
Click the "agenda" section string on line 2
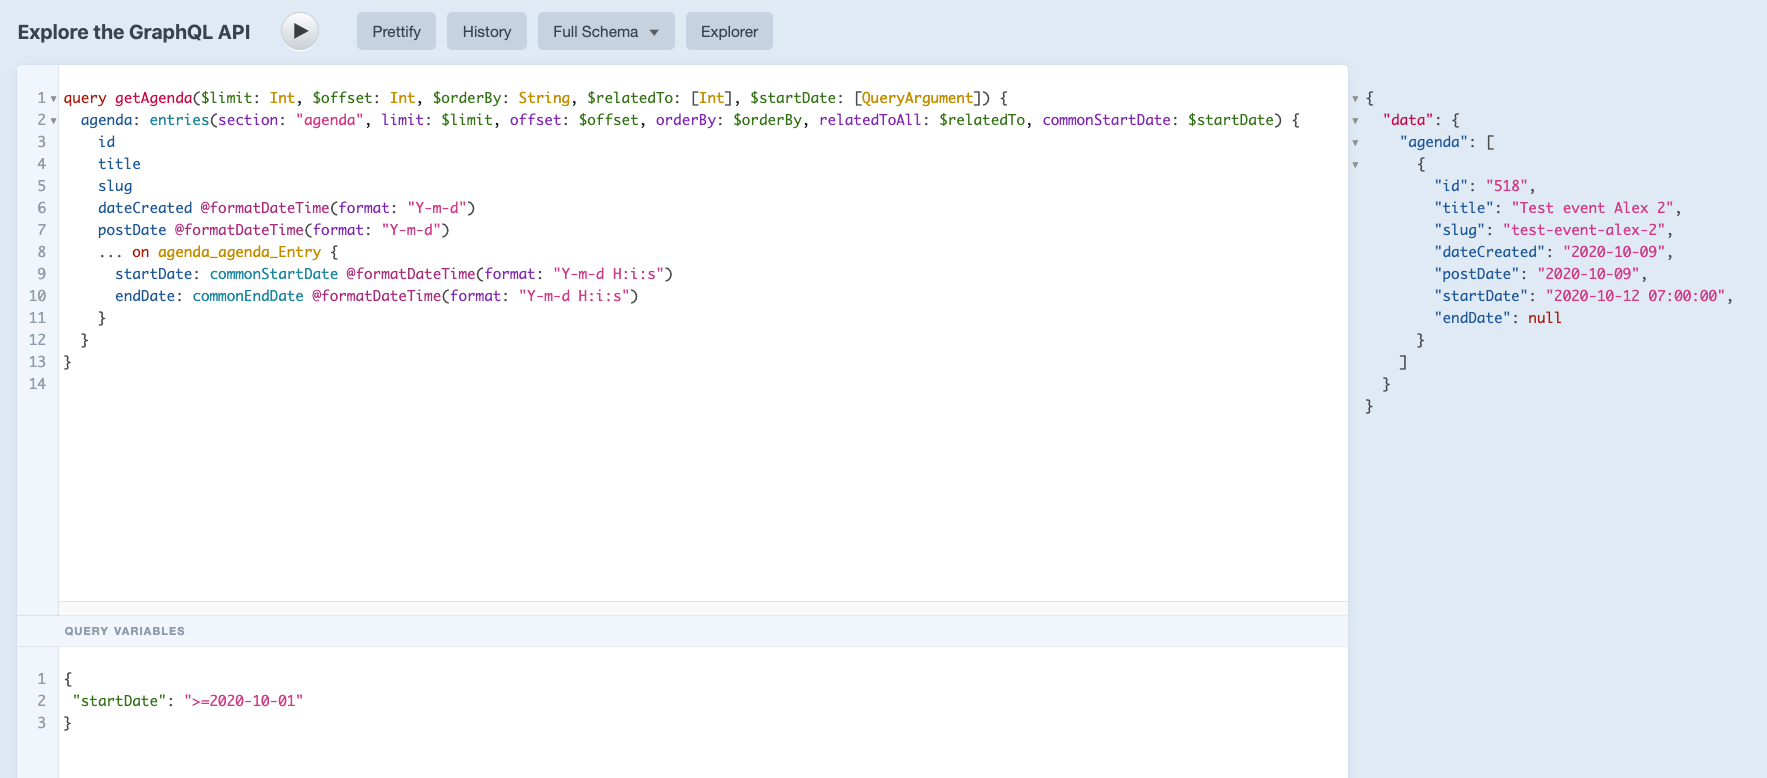click(330, 120)
